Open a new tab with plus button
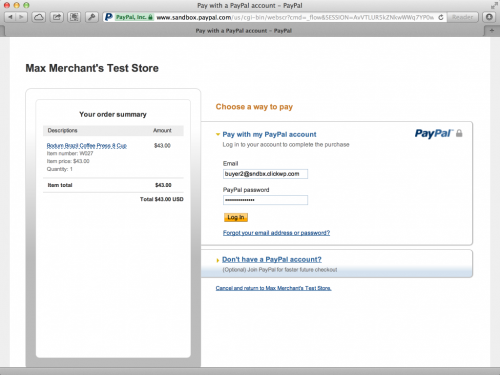Image resolution: width=500 pixels, height=375 pixels. tap(492, 31)
